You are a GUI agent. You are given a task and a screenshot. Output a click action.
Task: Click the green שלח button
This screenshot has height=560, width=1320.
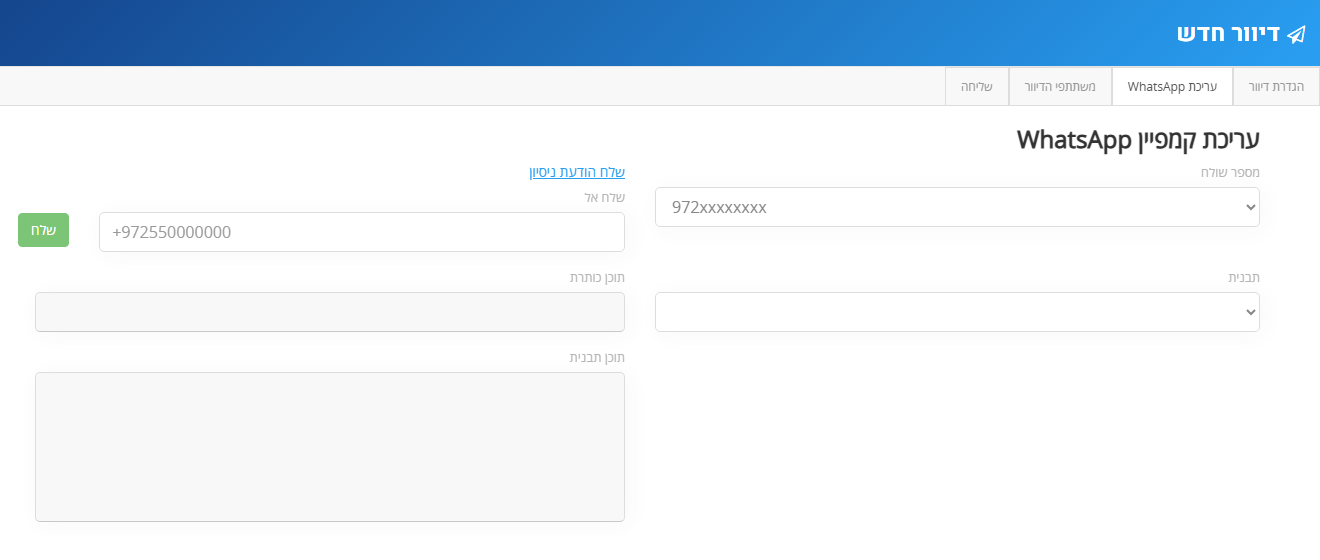click(x=43, y=230)
